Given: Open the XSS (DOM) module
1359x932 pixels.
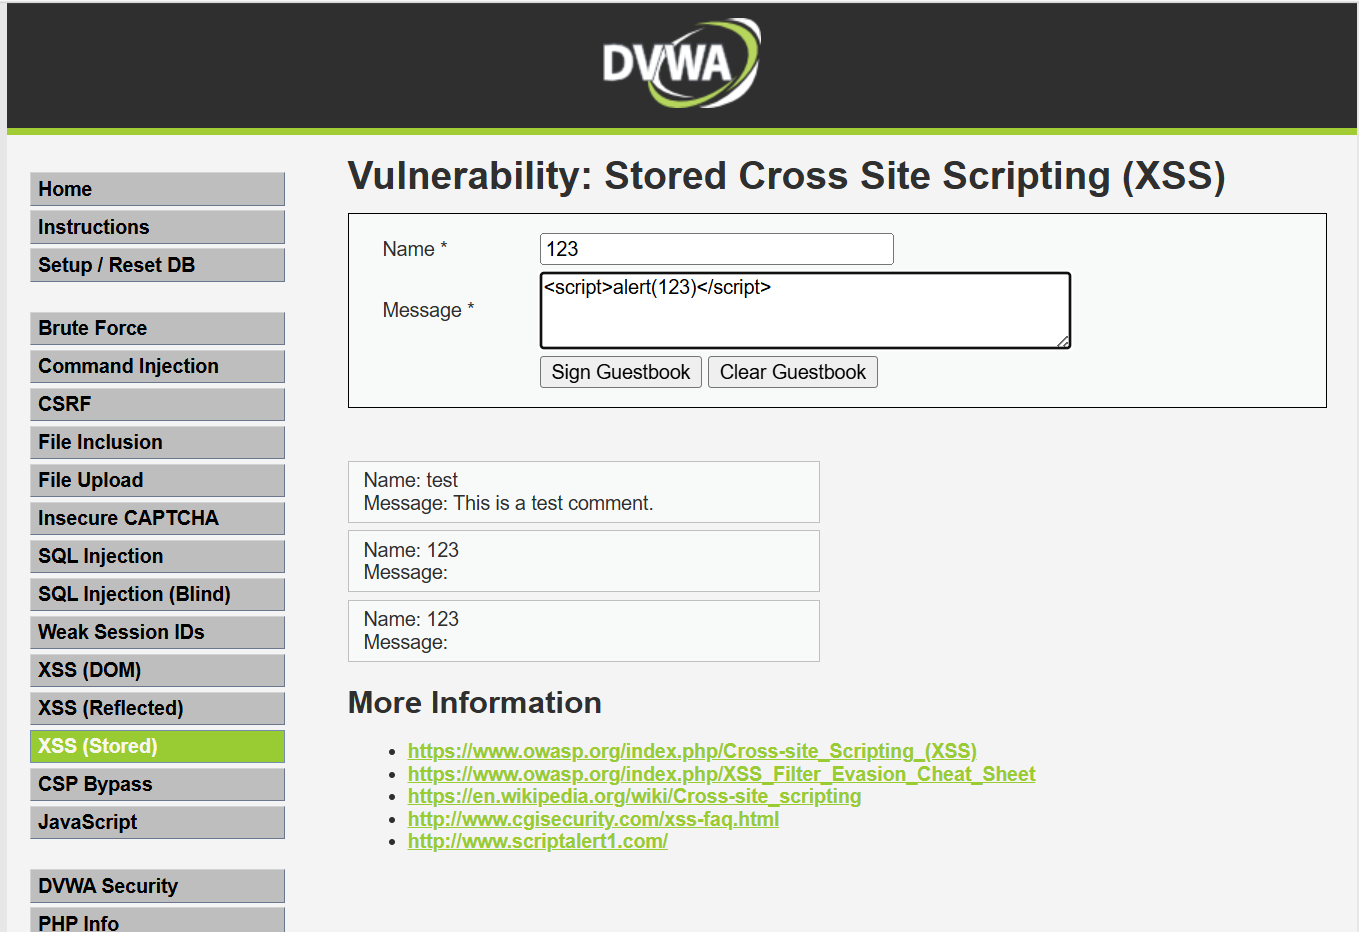Looking at the screenshot, I should [x=157, y=670].
